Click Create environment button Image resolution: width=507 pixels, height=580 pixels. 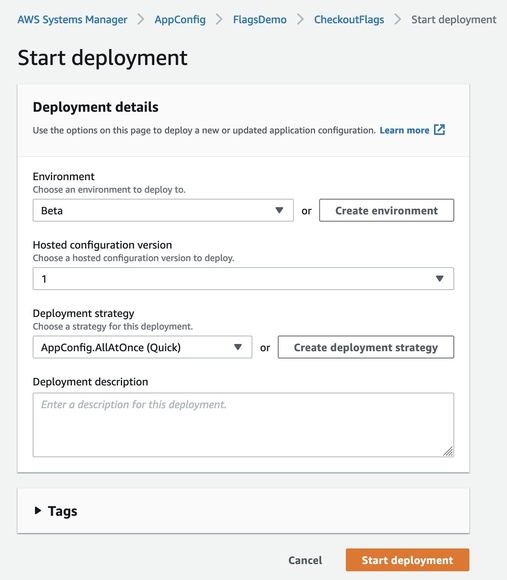pos(386,210)
